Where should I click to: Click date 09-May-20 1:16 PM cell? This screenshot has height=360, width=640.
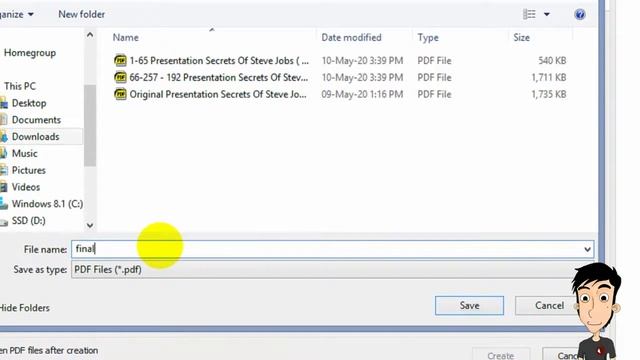[362, 94]
